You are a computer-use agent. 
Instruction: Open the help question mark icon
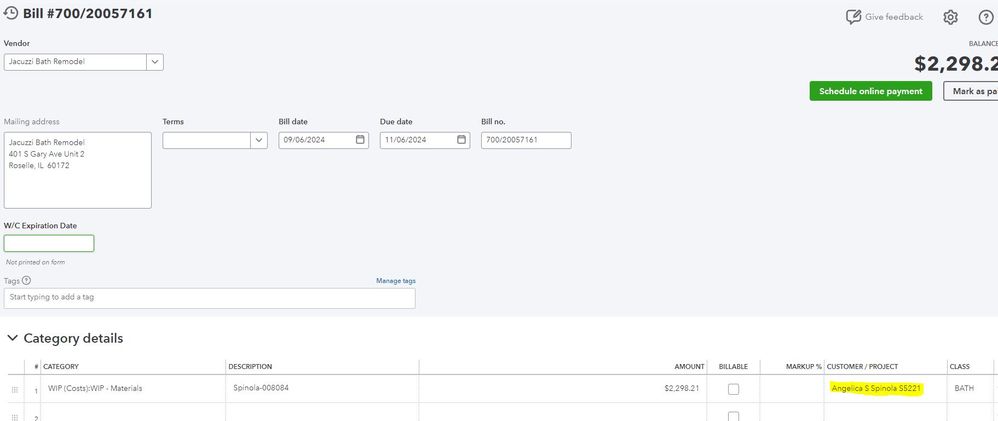pyautogui.click(x=985, y=17)
